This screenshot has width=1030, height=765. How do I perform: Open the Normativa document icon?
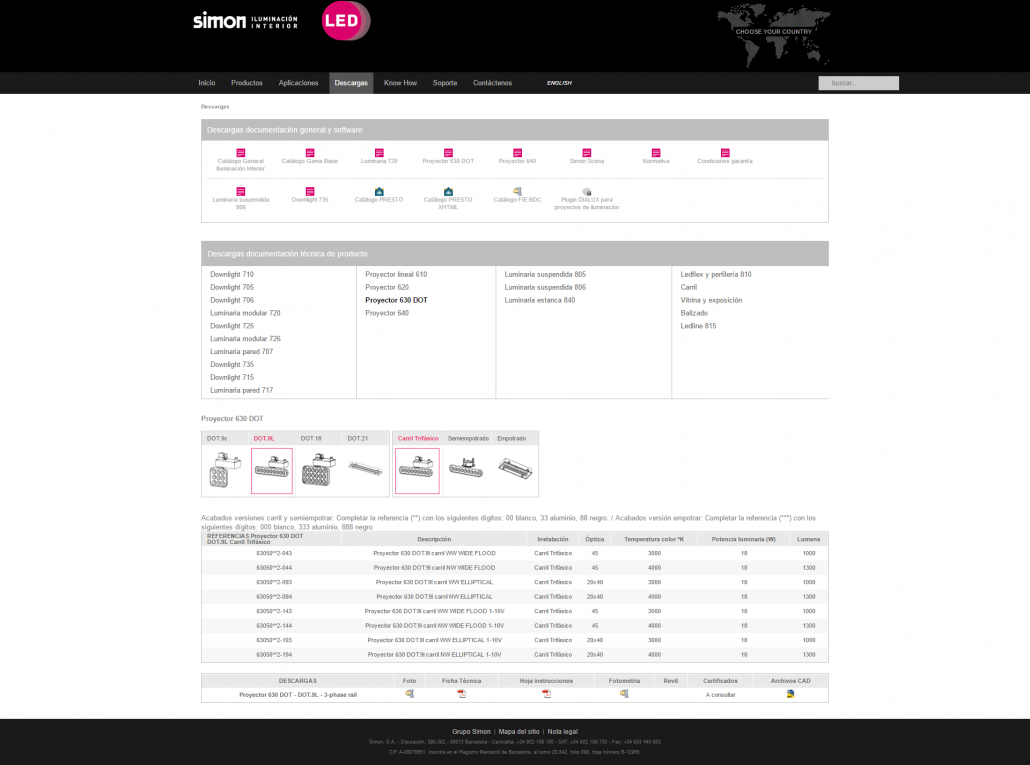pos(656,153)
